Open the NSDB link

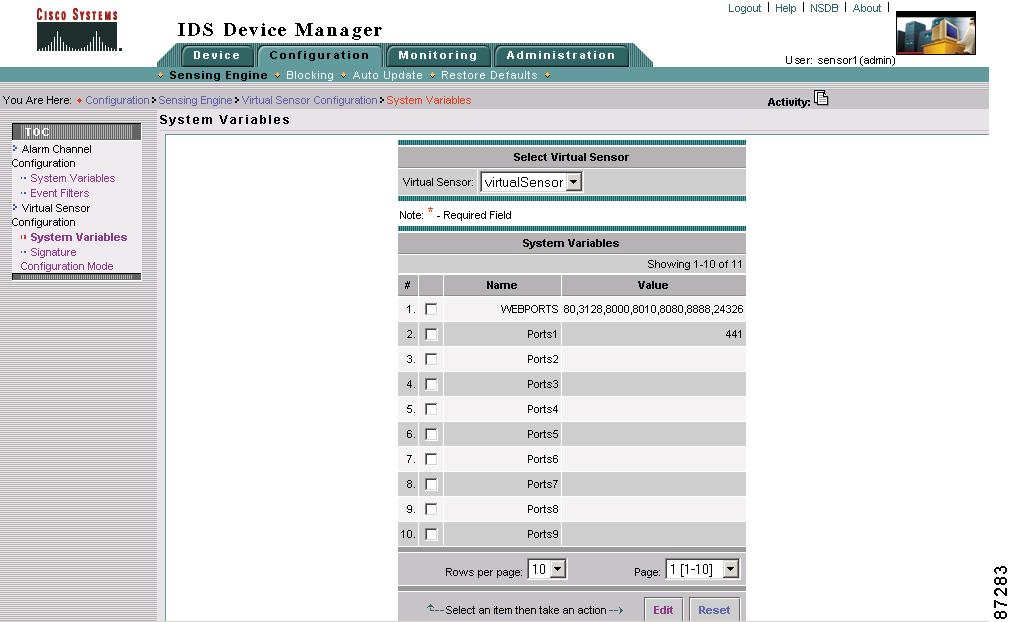(x=824, y=8)
